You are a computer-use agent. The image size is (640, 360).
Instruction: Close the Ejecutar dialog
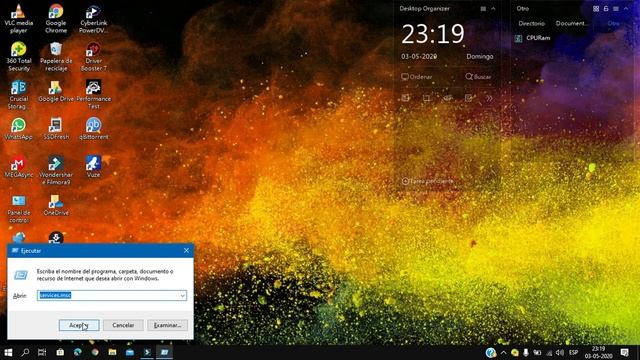[x=186, y=250]
